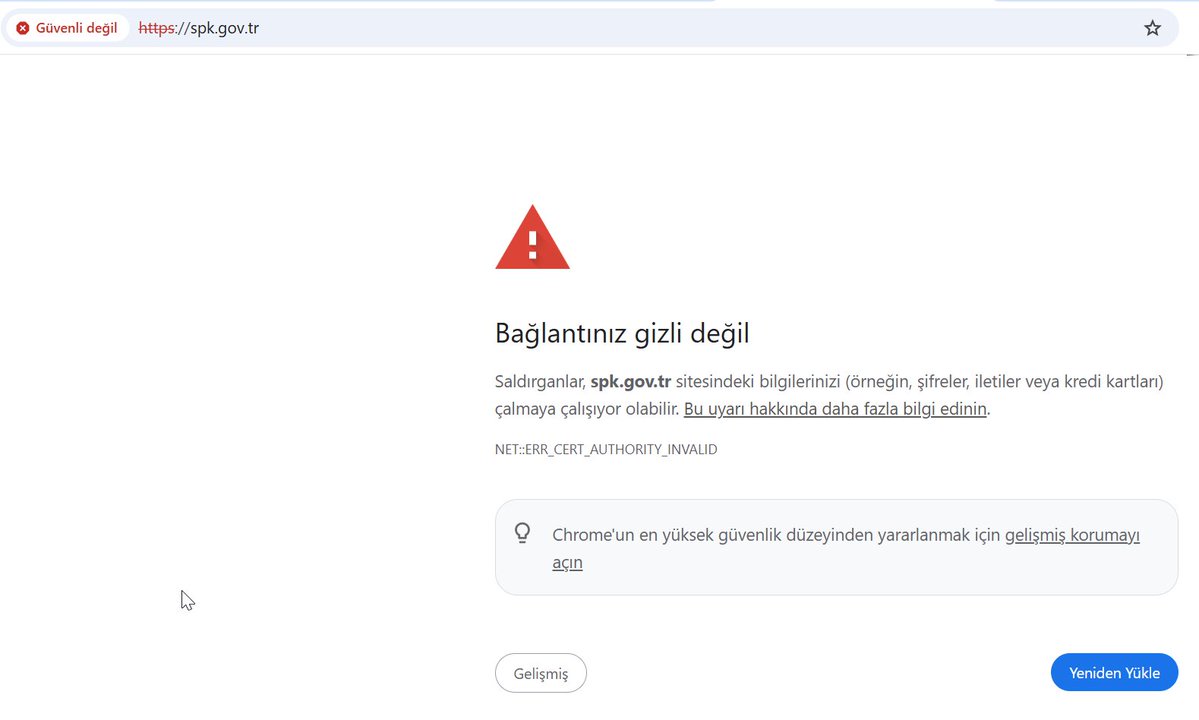Image resolution: width=1199 pixels, height=720 pixels.
Task: Open the 'gelişmiş korumayı açın' link
Action: pyautogui.click(x=1072, y=535)
